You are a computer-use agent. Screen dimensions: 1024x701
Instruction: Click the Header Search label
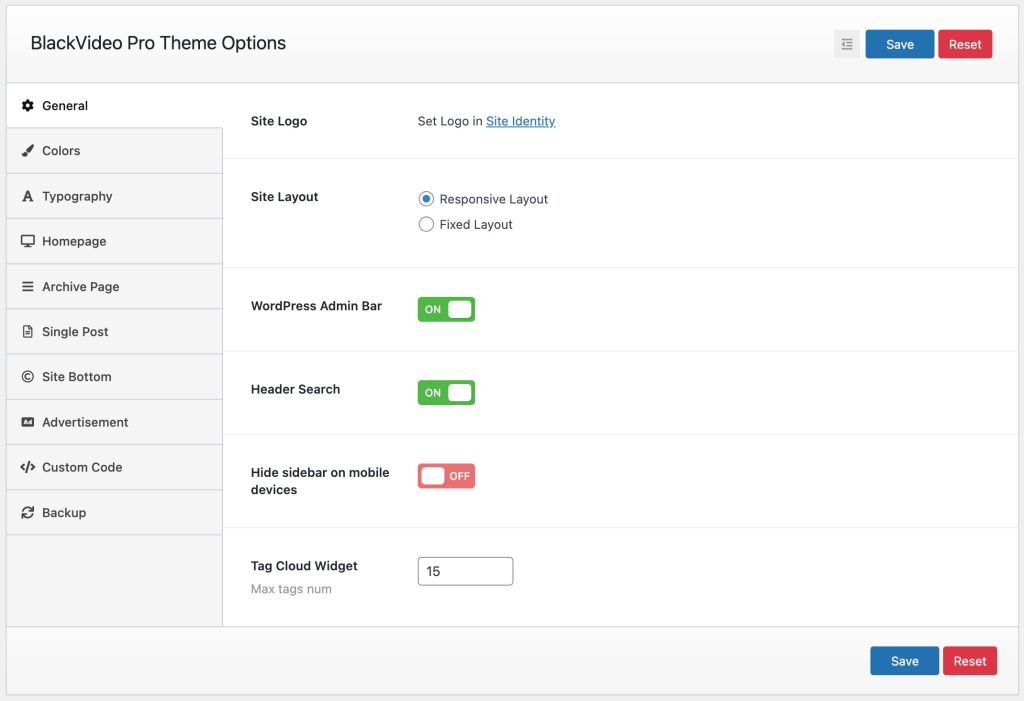[x=295, y=389]
